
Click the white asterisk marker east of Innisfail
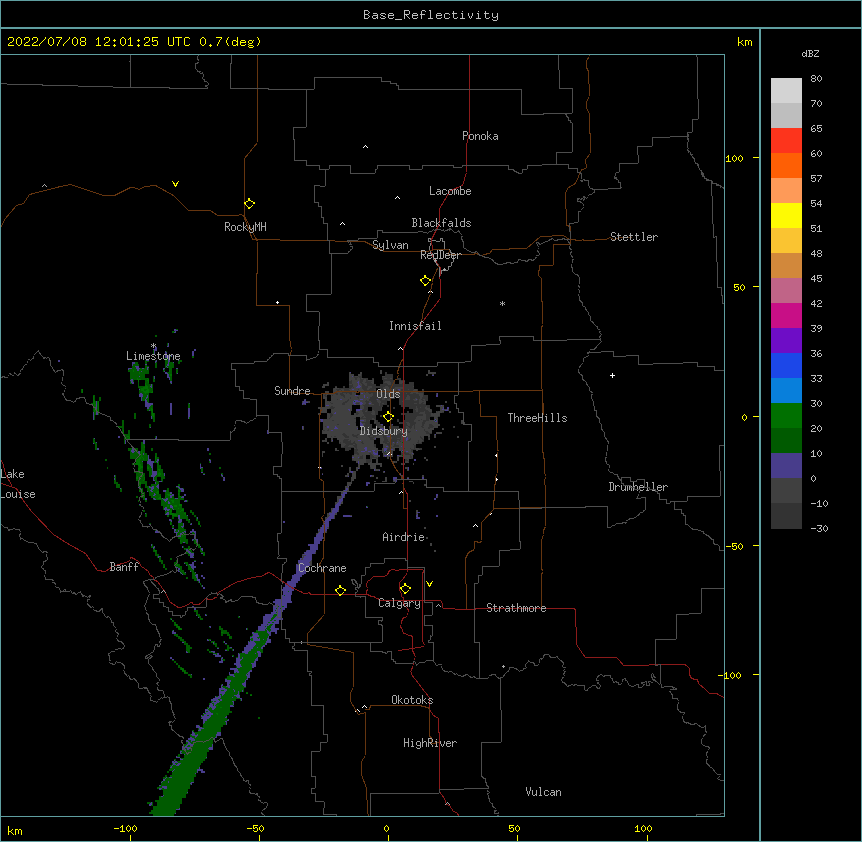click(x=502, y=303)
